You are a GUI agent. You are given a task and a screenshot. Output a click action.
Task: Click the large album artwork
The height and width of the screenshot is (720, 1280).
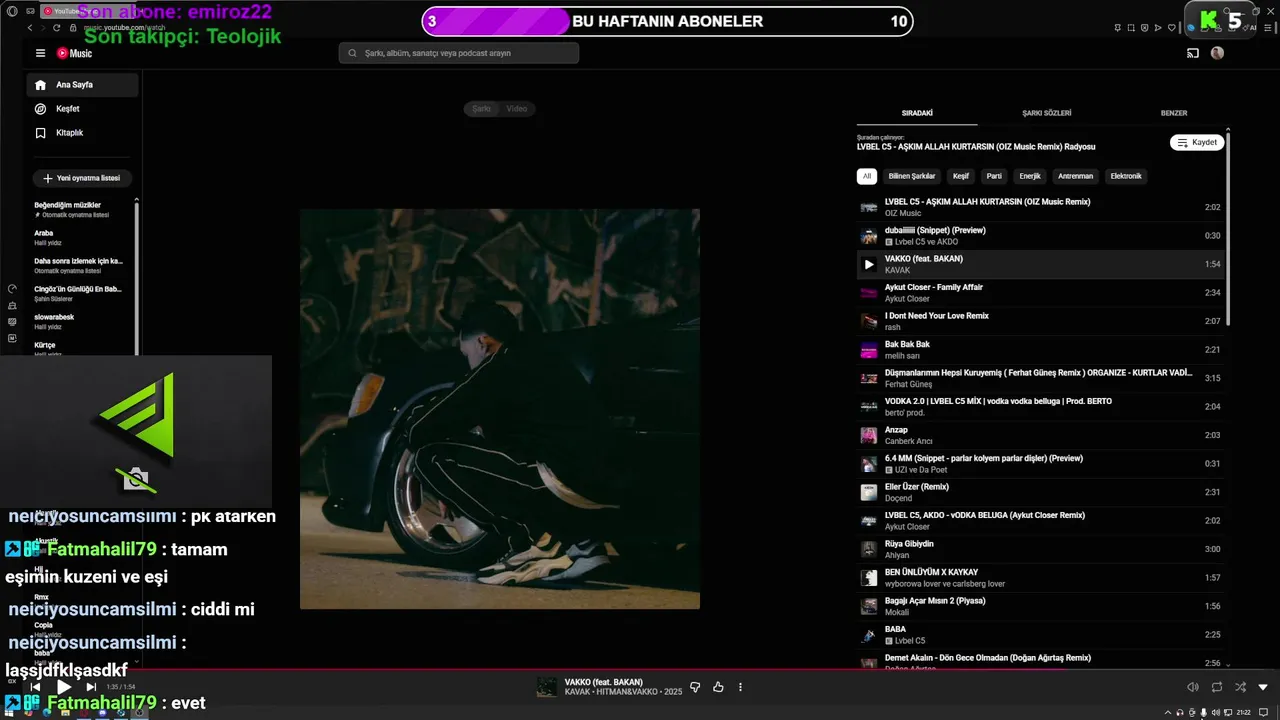(x=500, y=409)
